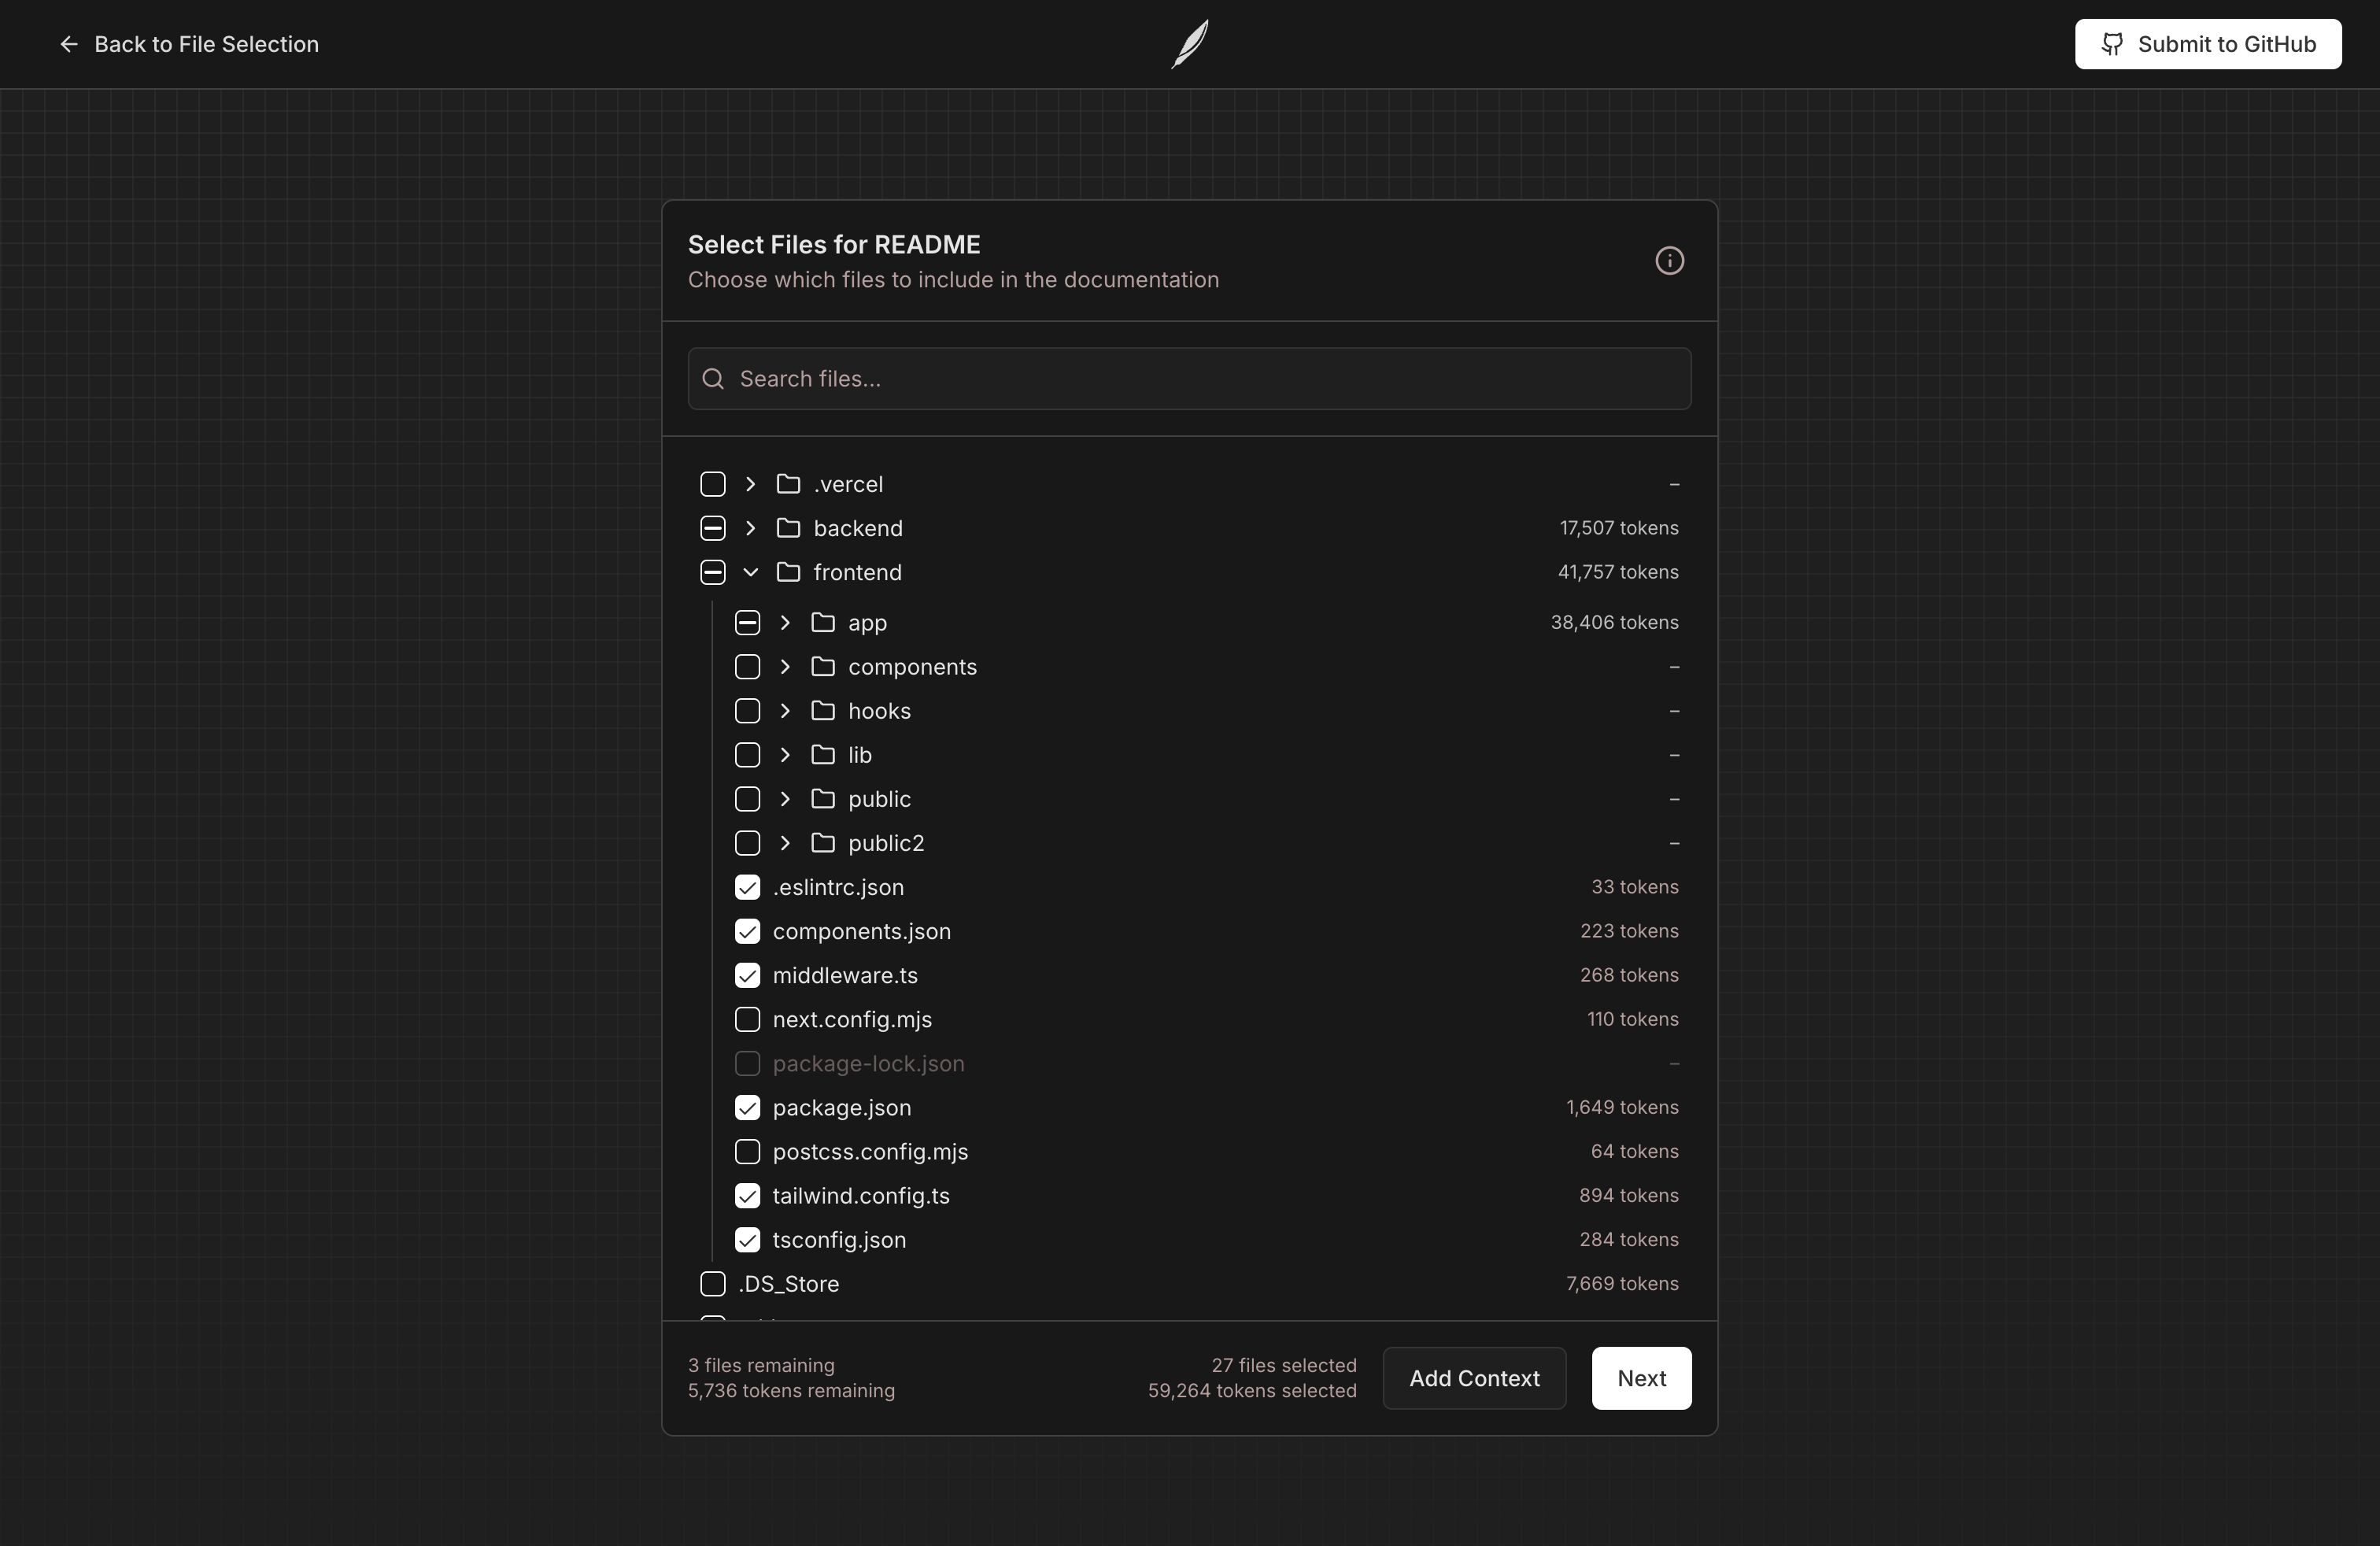The image size is (2380, 1546).
Task: Click the components.json file name
Action: pyautogui.click(x=862, y=932)
